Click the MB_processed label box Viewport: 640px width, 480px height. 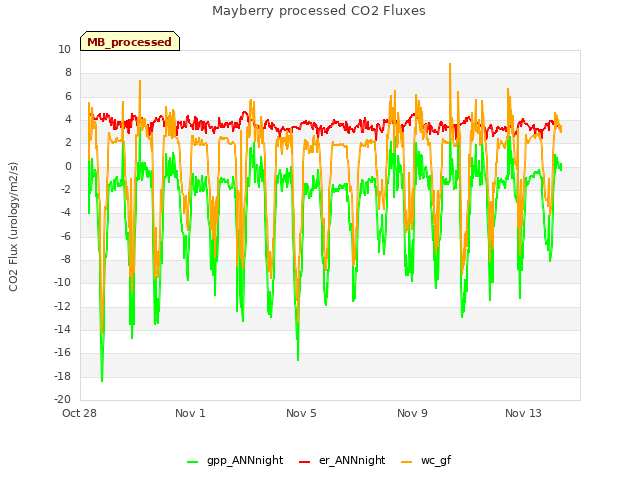tap(130, 41)
